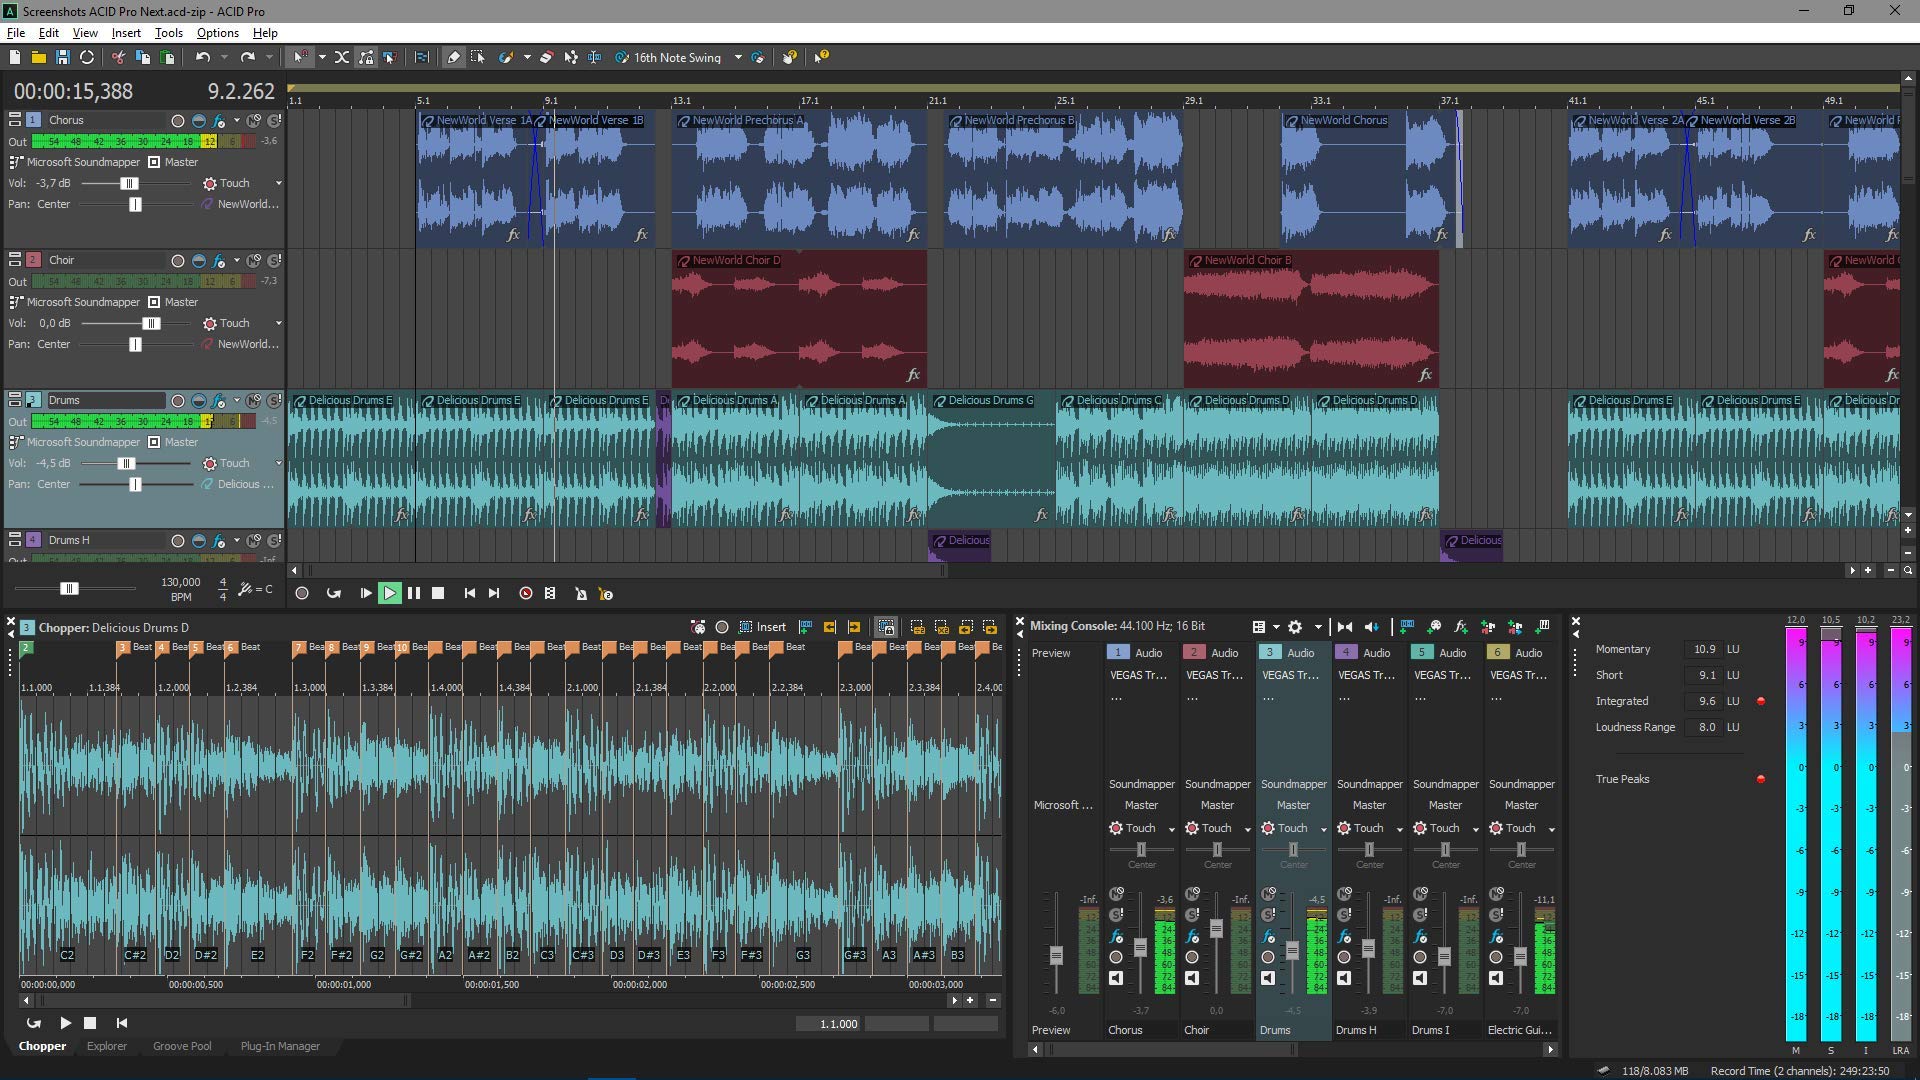The image size is (1920, 1080).
Task: Mute the Chorus track
Action: pos(253,120)
